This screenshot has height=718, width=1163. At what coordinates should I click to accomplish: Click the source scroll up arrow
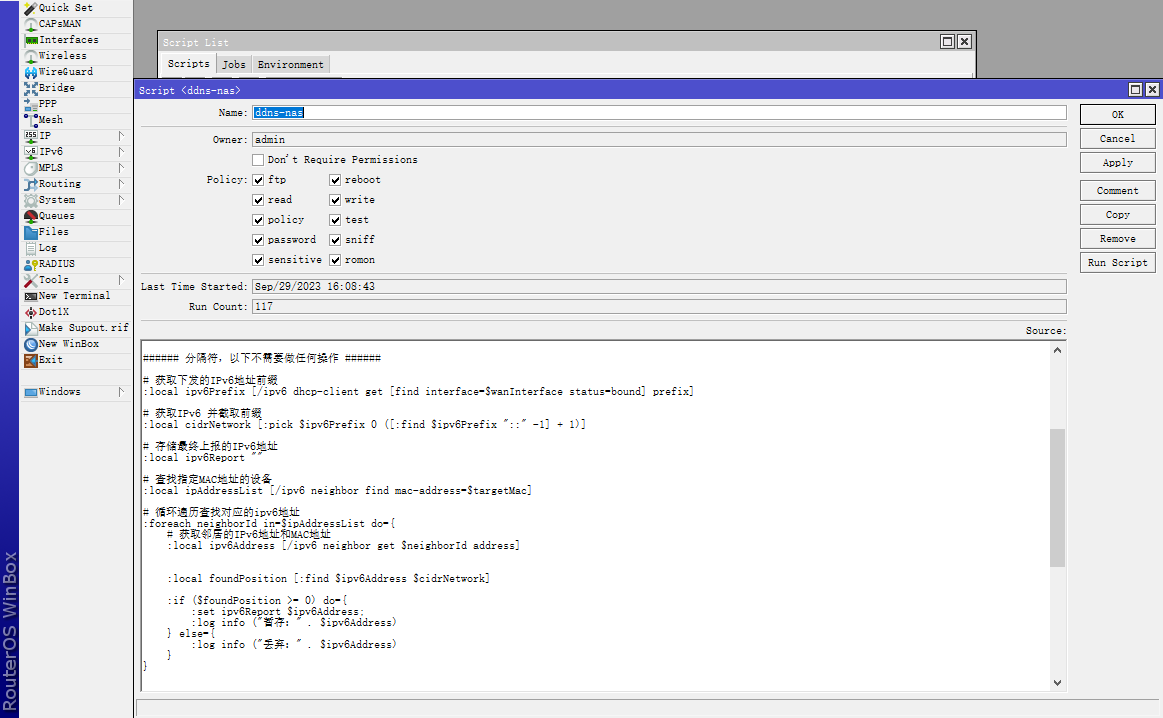point(1058,350)
